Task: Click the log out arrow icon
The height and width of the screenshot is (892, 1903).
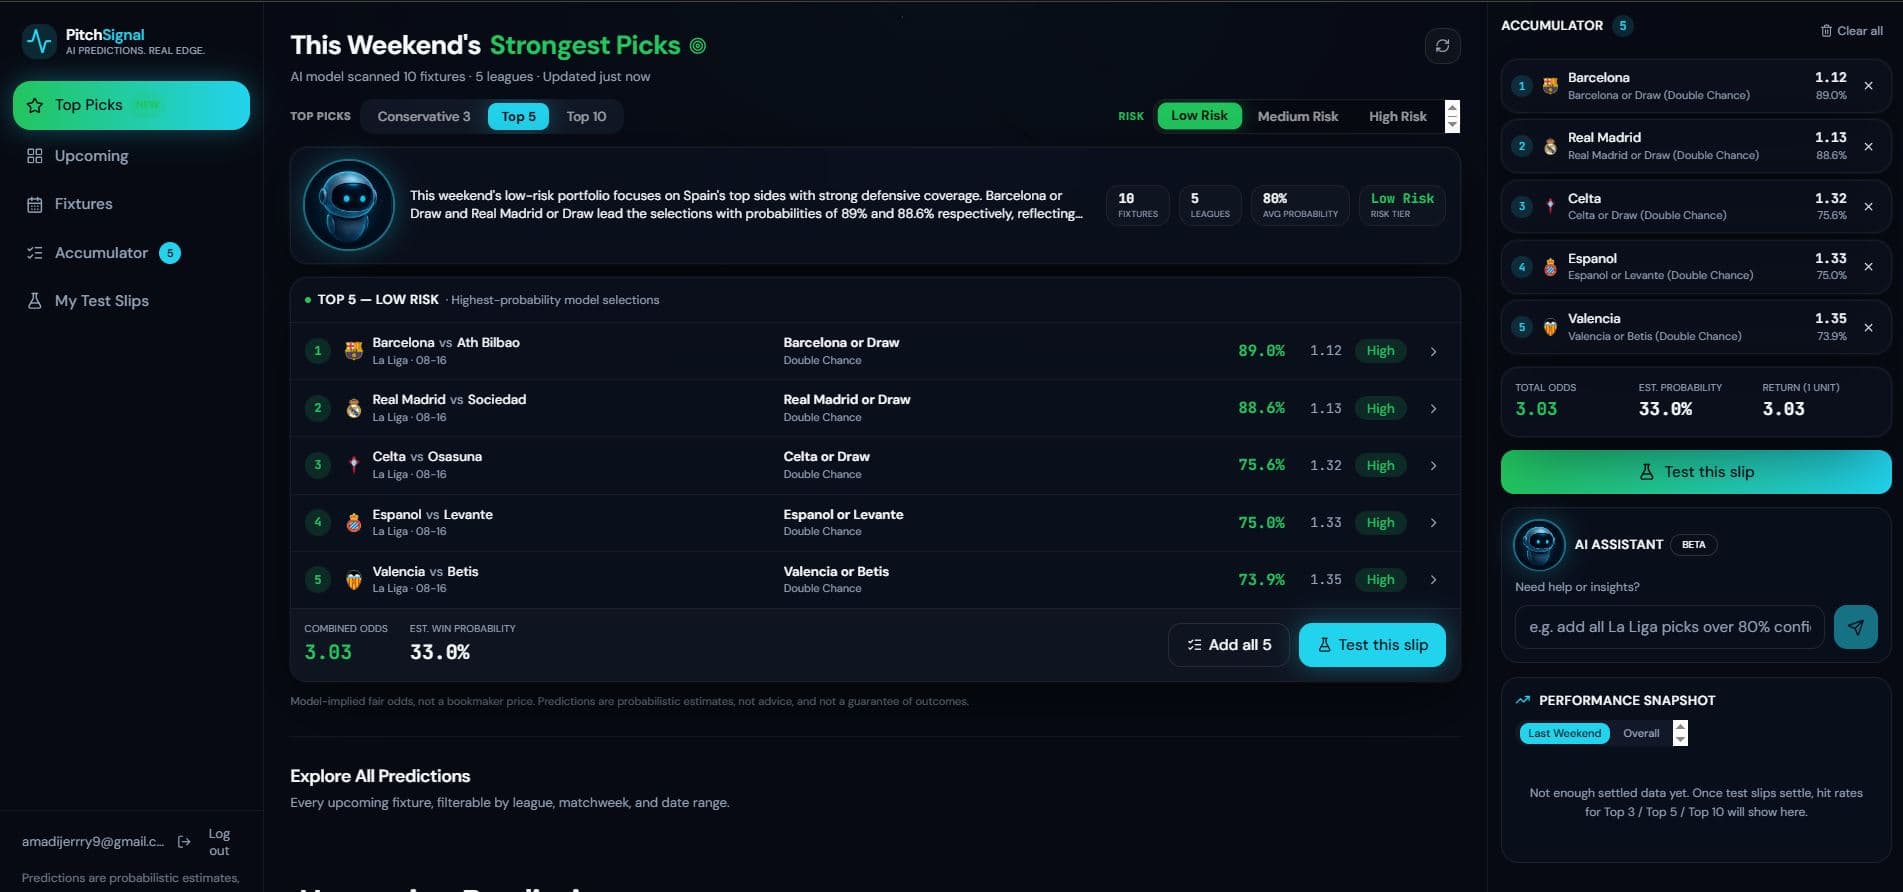Action: coord(184,842)
